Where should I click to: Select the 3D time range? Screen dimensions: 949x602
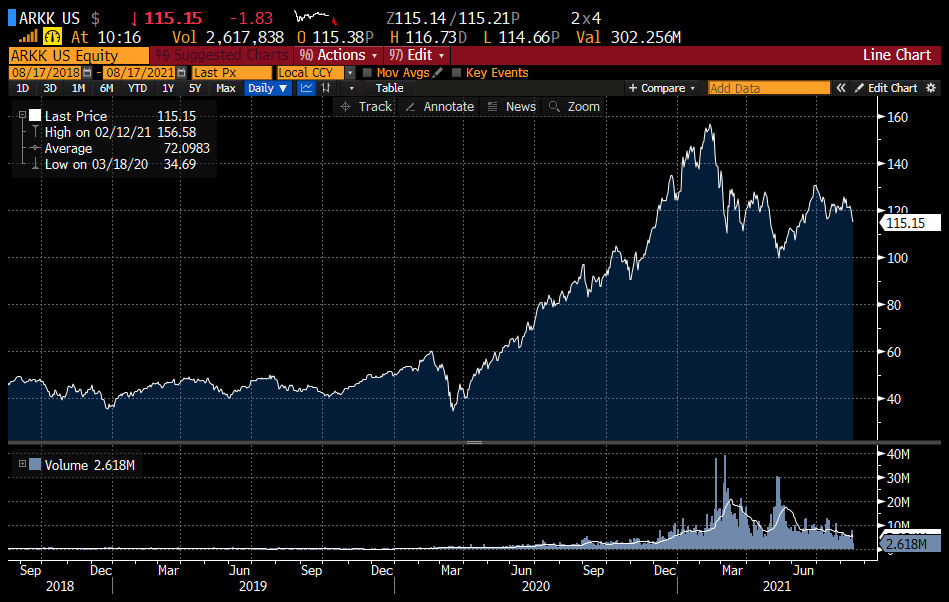pyautogui.click(x=50, y=88)
